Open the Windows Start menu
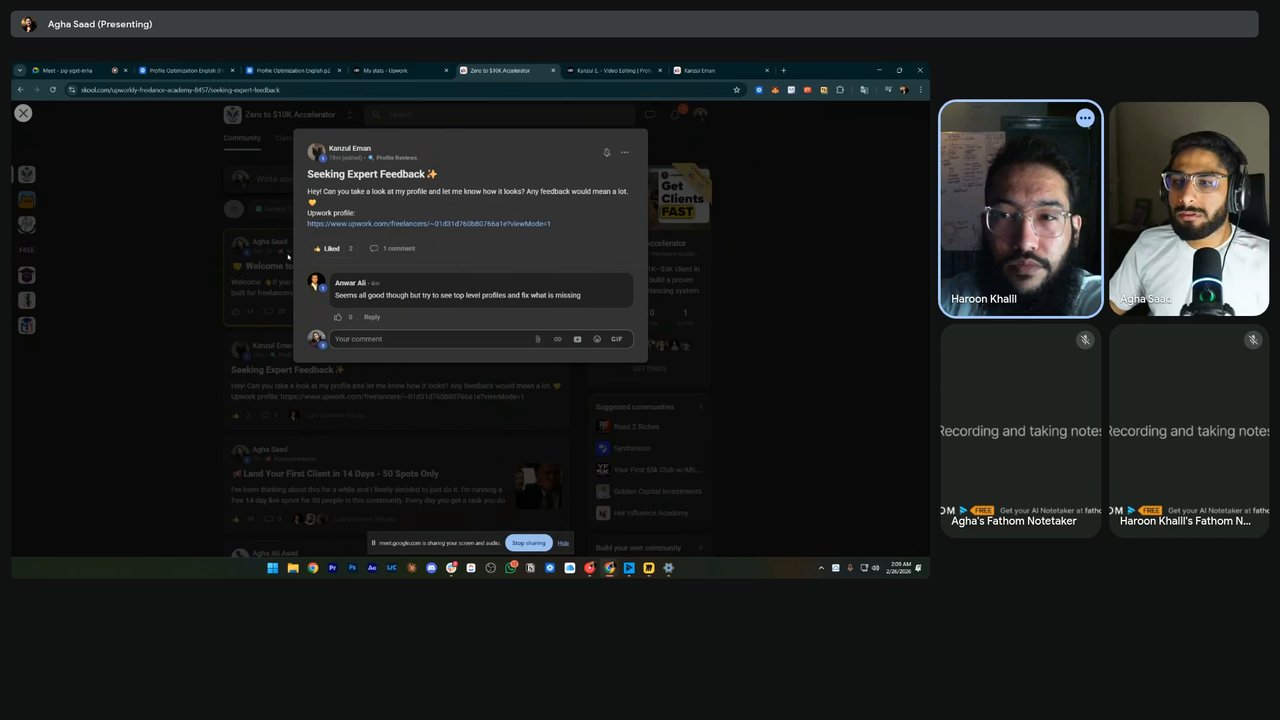Screen dimensions: 1280x720 pos(272,568)
